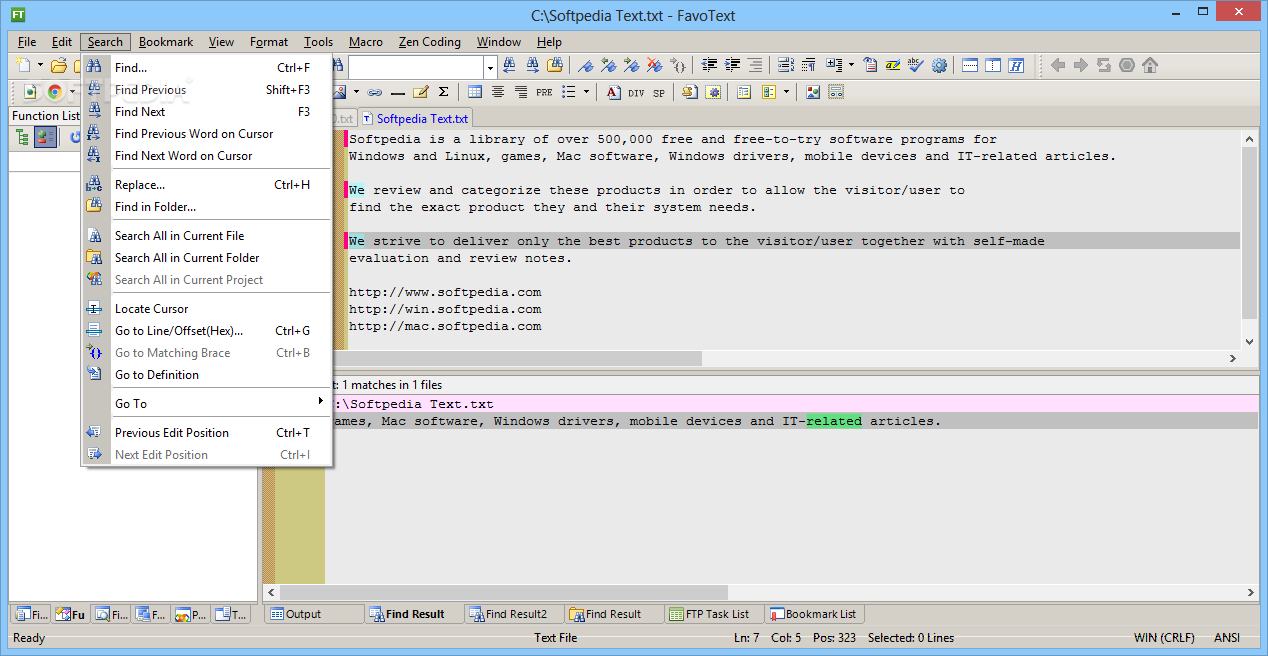The image size is (1268, 656).
Task: Switch to the Bookmark List tab
Action: pyautogui.click(x=814, y=614)
